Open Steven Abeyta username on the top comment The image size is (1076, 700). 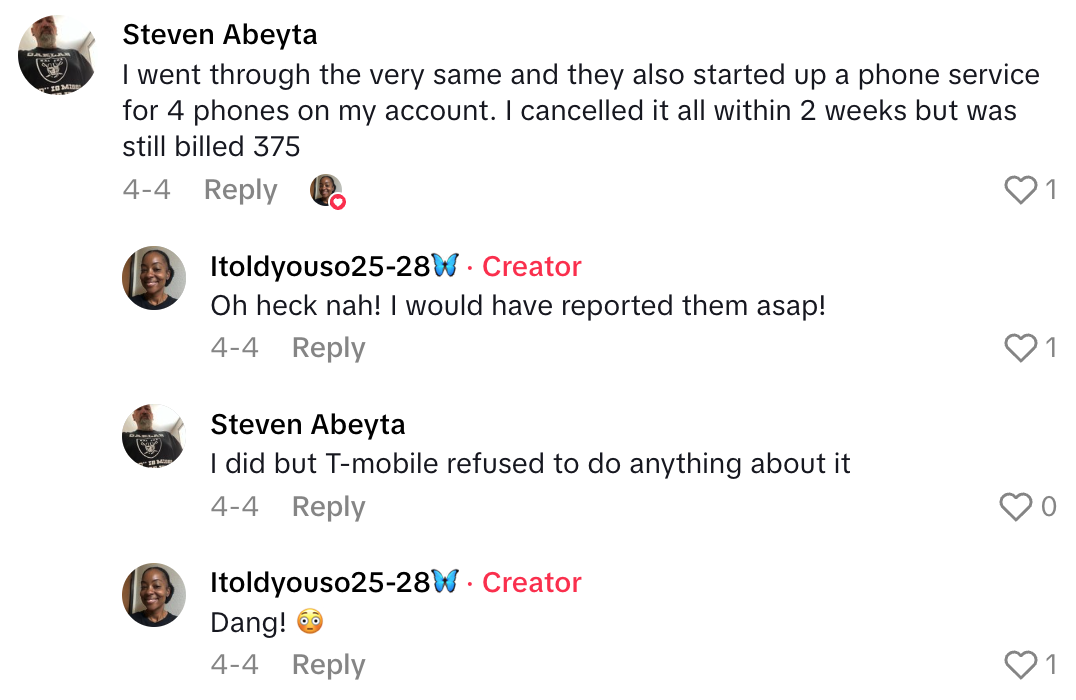tap(220, 35)
